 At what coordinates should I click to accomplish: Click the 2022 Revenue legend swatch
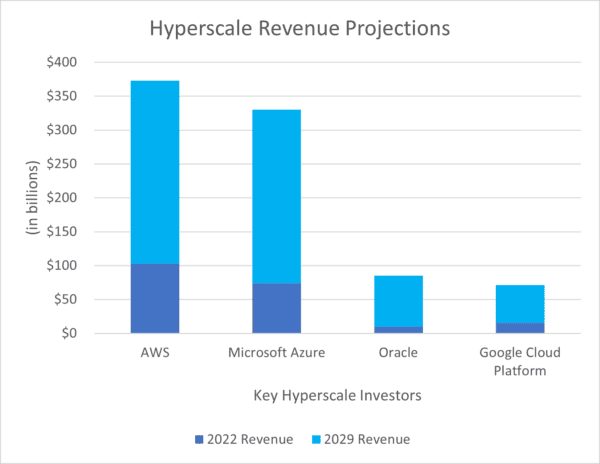click(199, 440)
